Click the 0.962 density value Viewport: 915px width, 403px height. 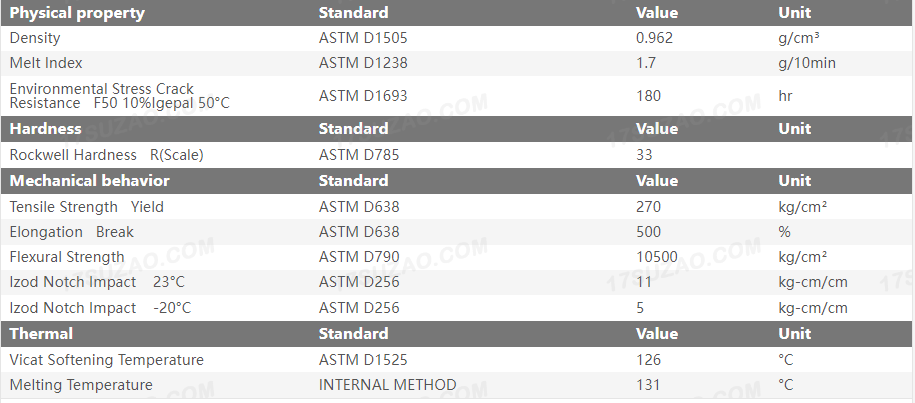coord(654,38)
